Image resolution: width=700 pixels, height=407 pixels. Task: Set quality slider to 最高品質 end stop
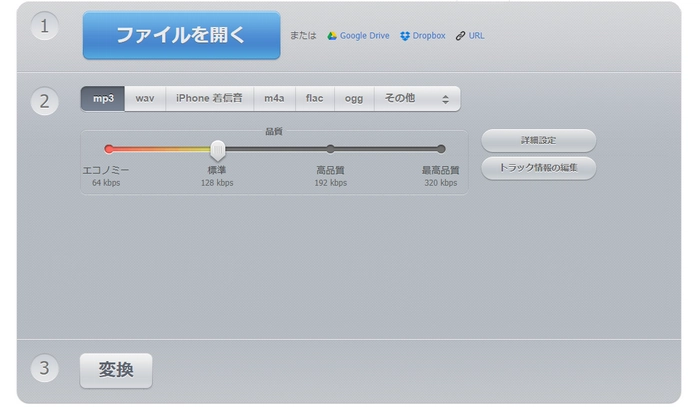tap(441, 149)
